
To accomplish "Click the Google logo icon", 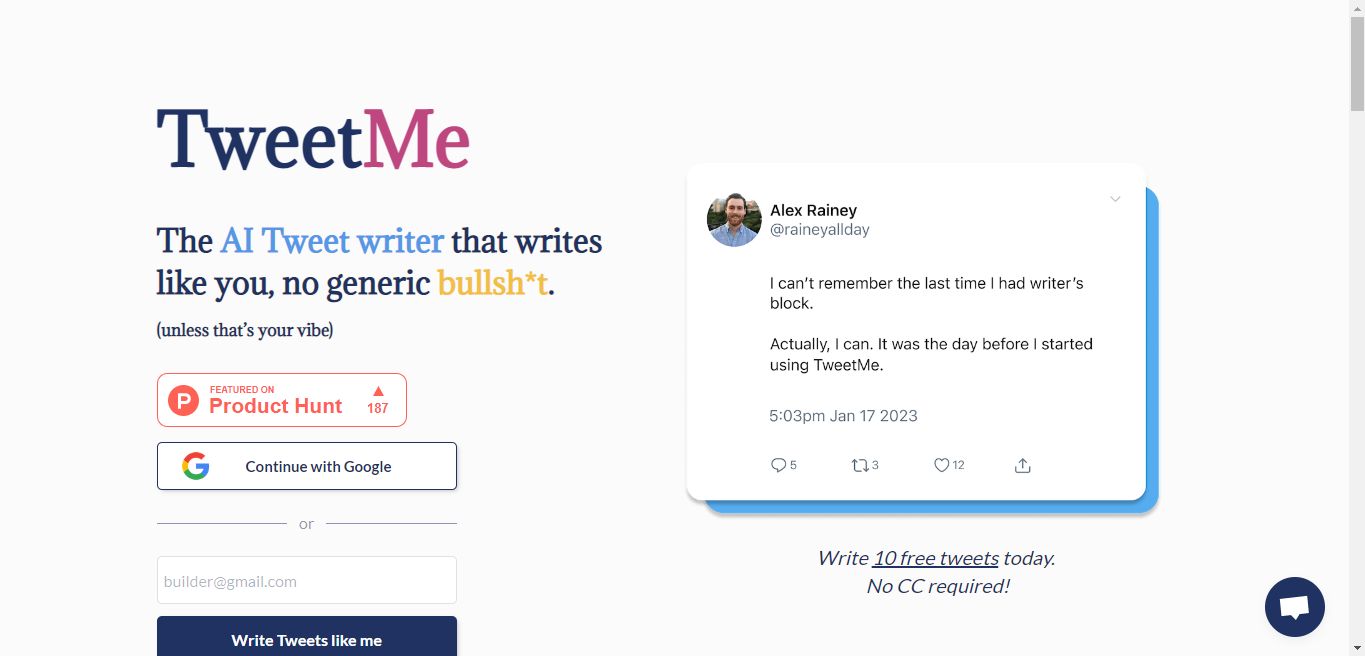I will point(196,466).
